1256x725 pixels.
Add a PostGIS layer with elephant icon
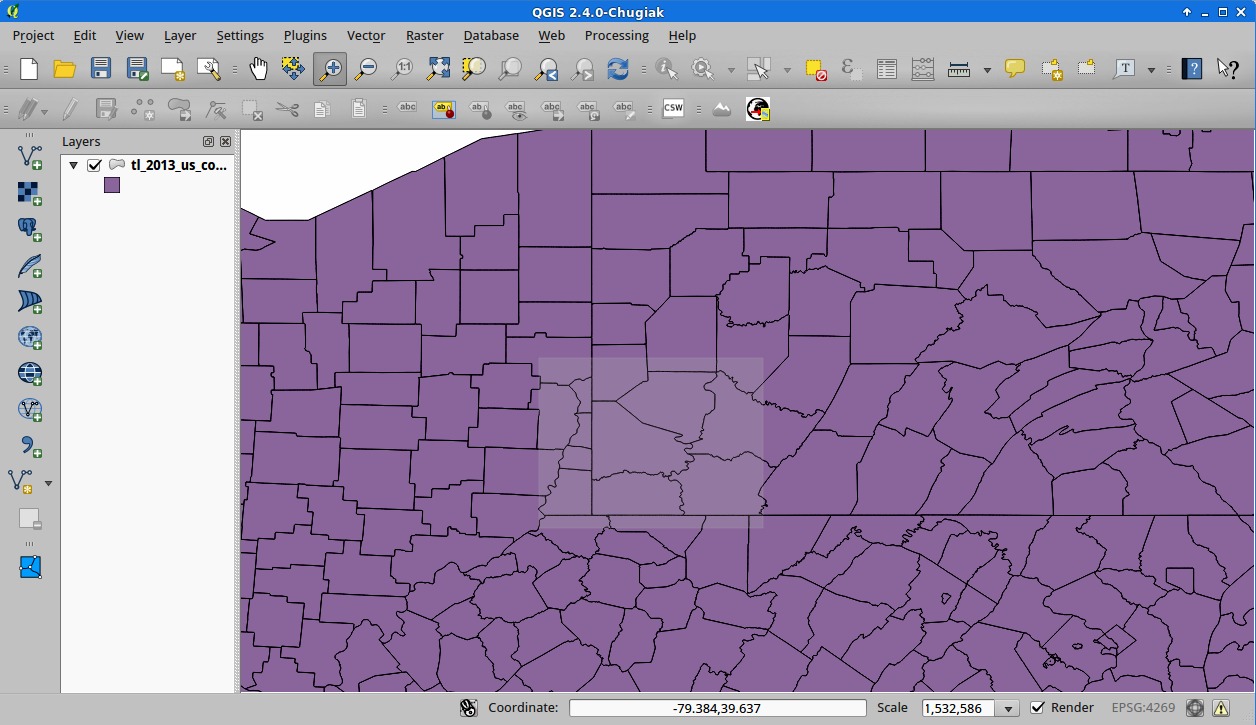coord(30,229)
